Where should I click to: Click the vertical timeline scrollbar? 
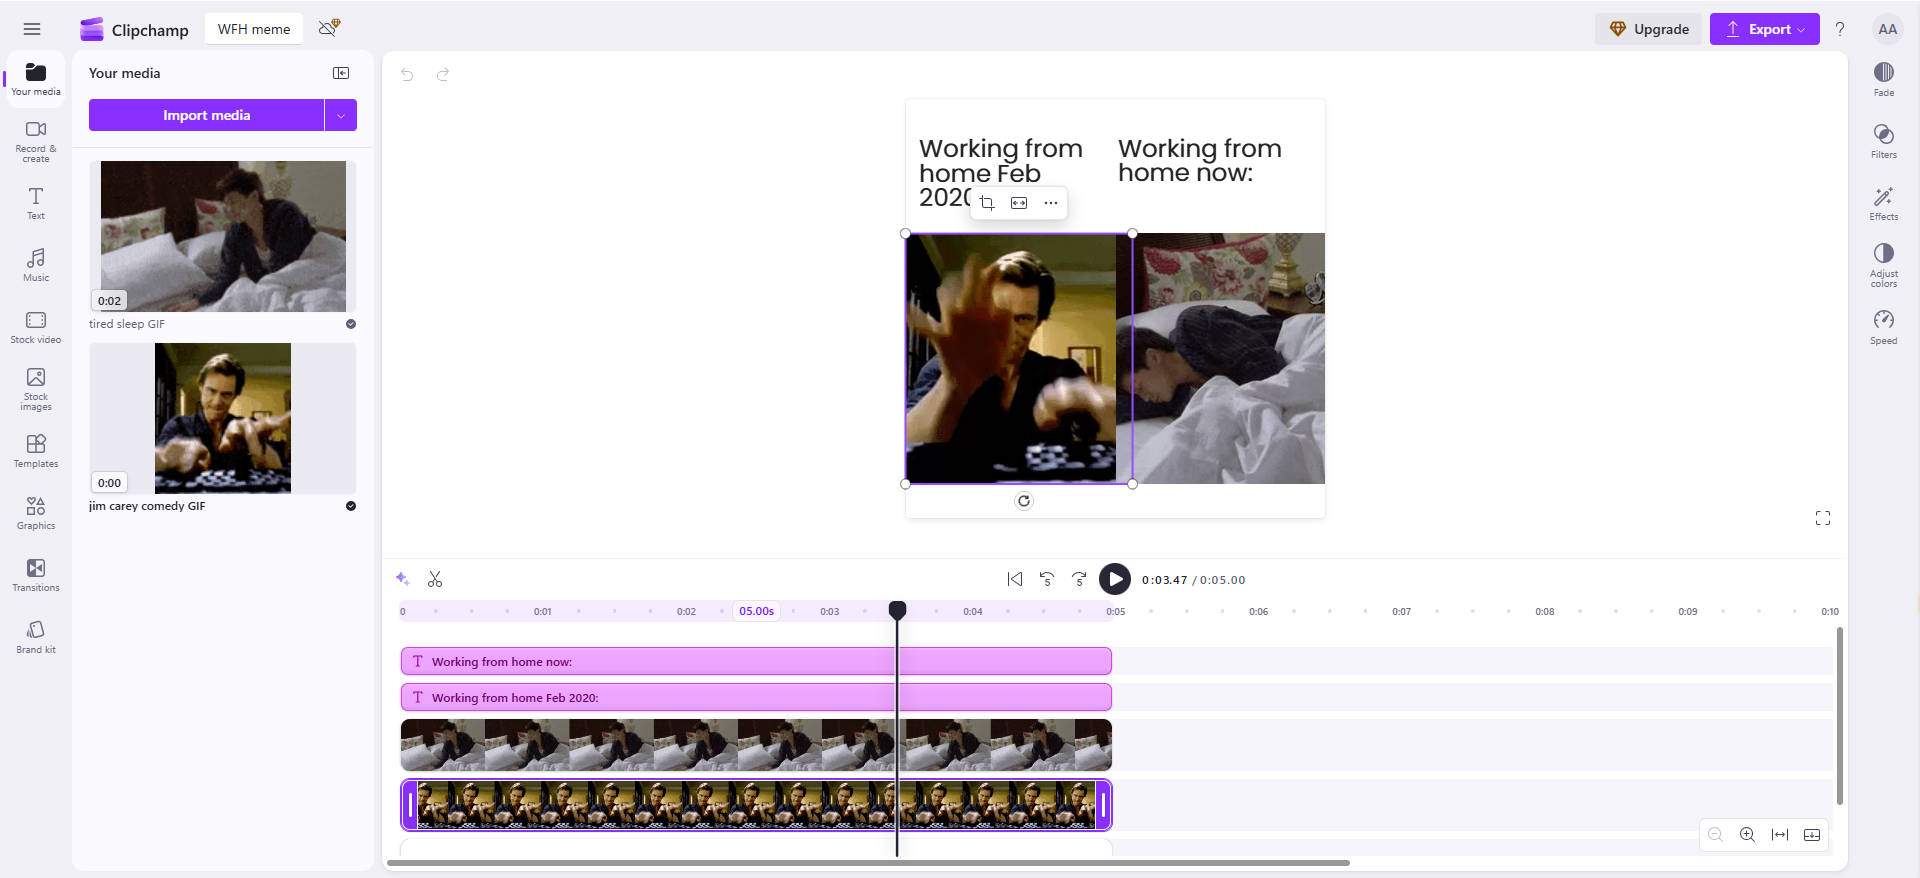1839,716
